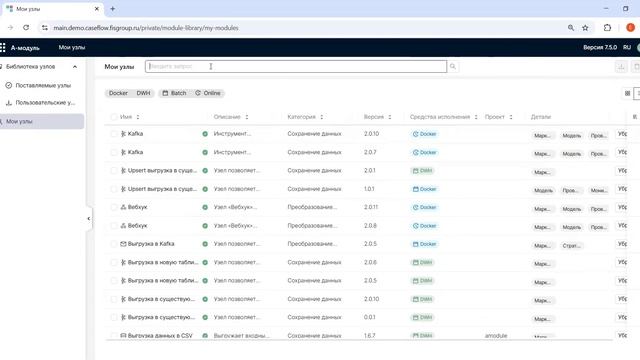
Task: Click browser zoom magnifier icon
Action: [571, 28]
